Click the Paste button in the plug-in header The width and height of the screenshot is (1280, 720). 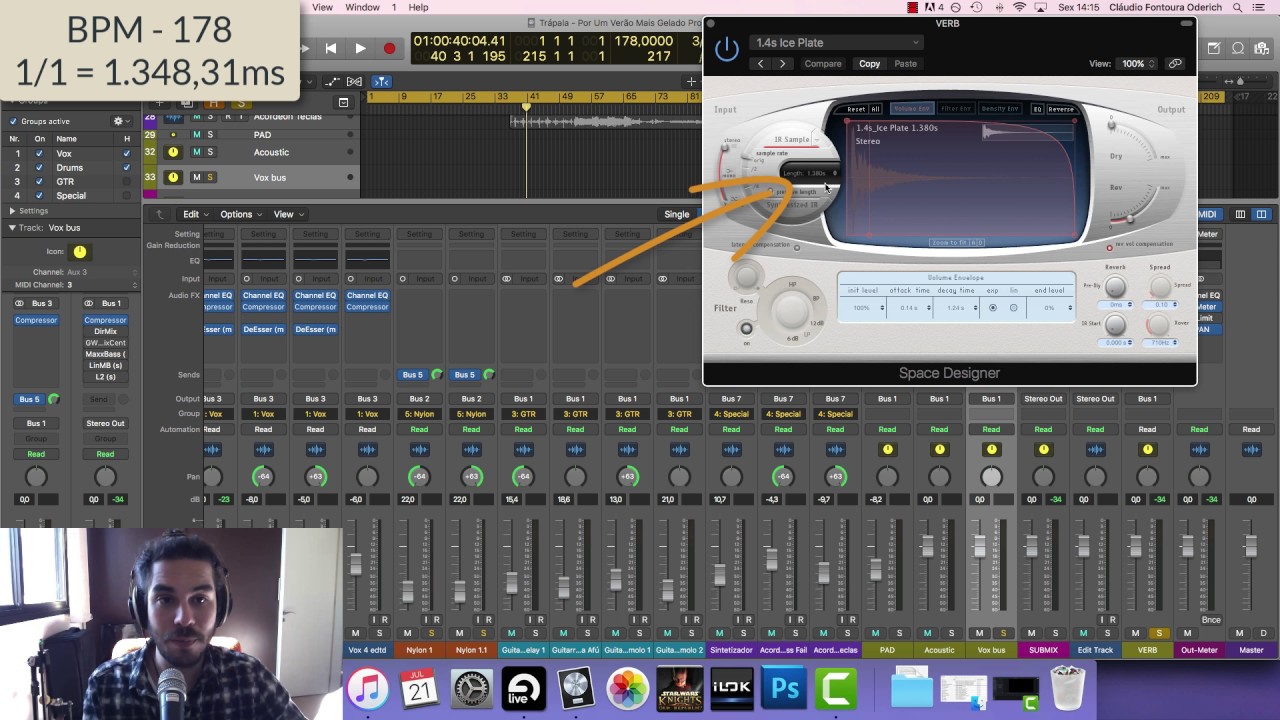coord(905,63)
